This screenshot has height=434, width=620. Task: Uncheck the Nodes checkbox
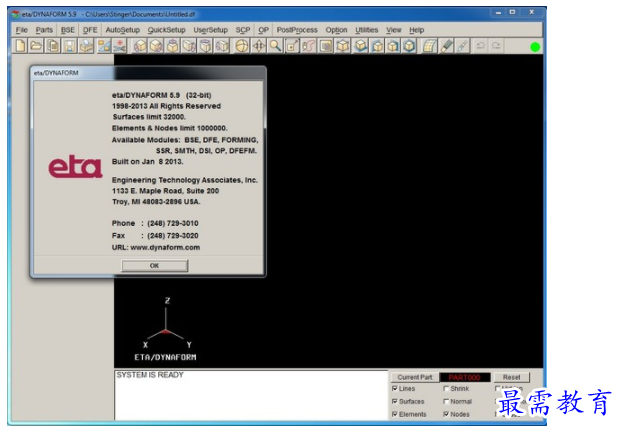click(446, 414)
